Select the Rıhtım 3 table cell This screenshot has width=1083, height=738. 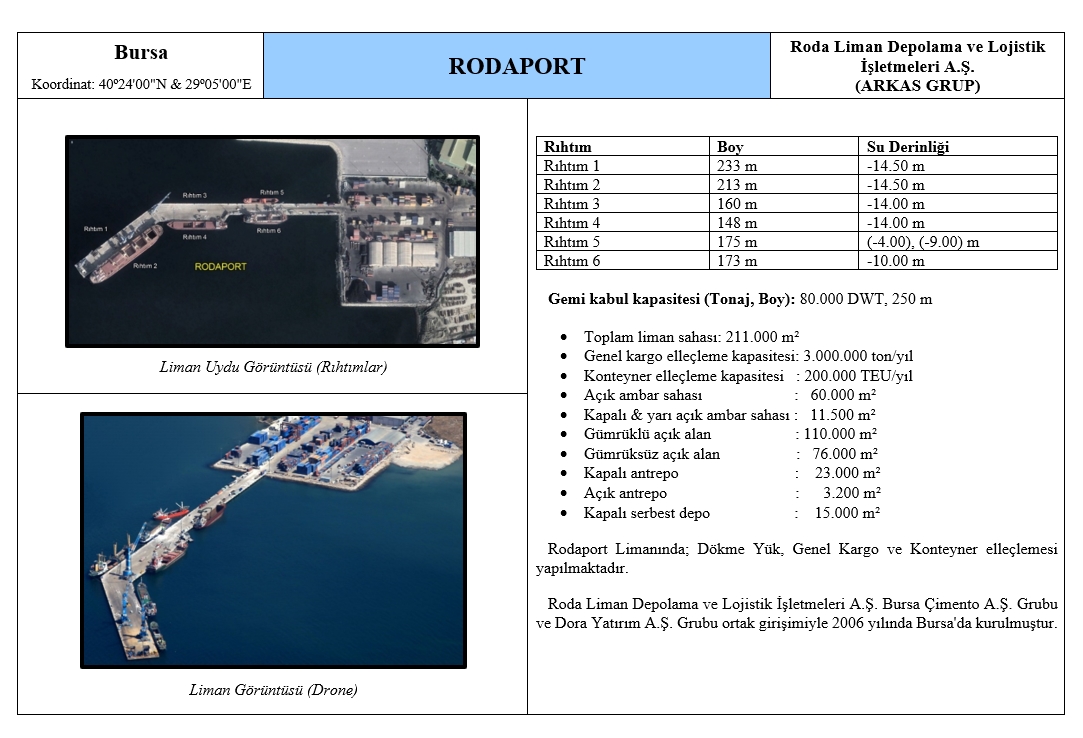(x=622, y=204)
